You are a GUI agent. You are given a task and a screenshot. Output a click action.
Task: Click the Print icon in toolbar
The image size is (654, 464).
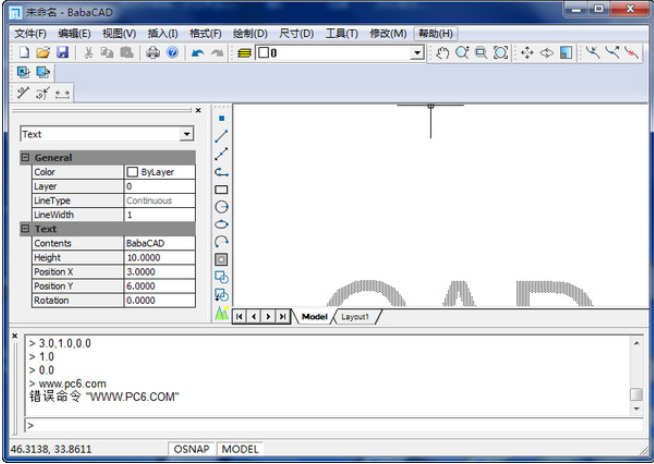point(152,52)
